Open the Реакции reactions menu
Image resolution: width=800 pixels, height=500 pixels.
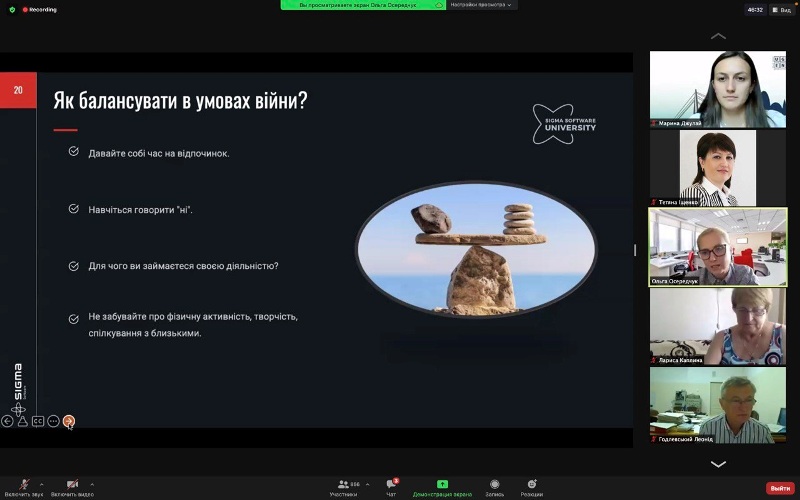point(532,487)
